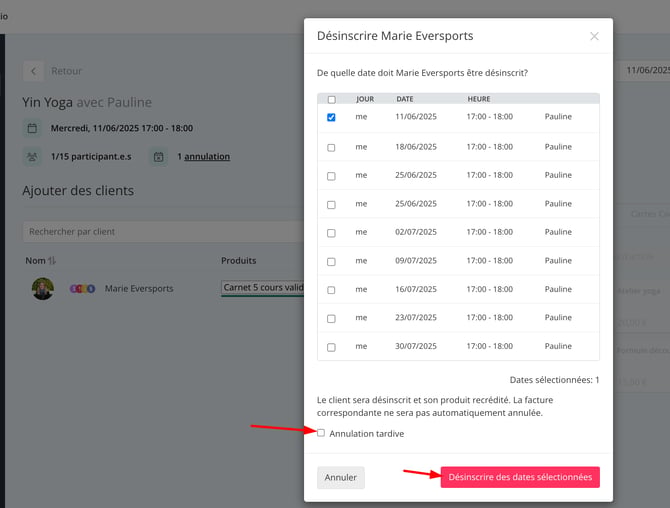Viewport: 670px width, 508px height.
Task: Click the sort arrows icon next to Nom
Action: tap(52, 260)
